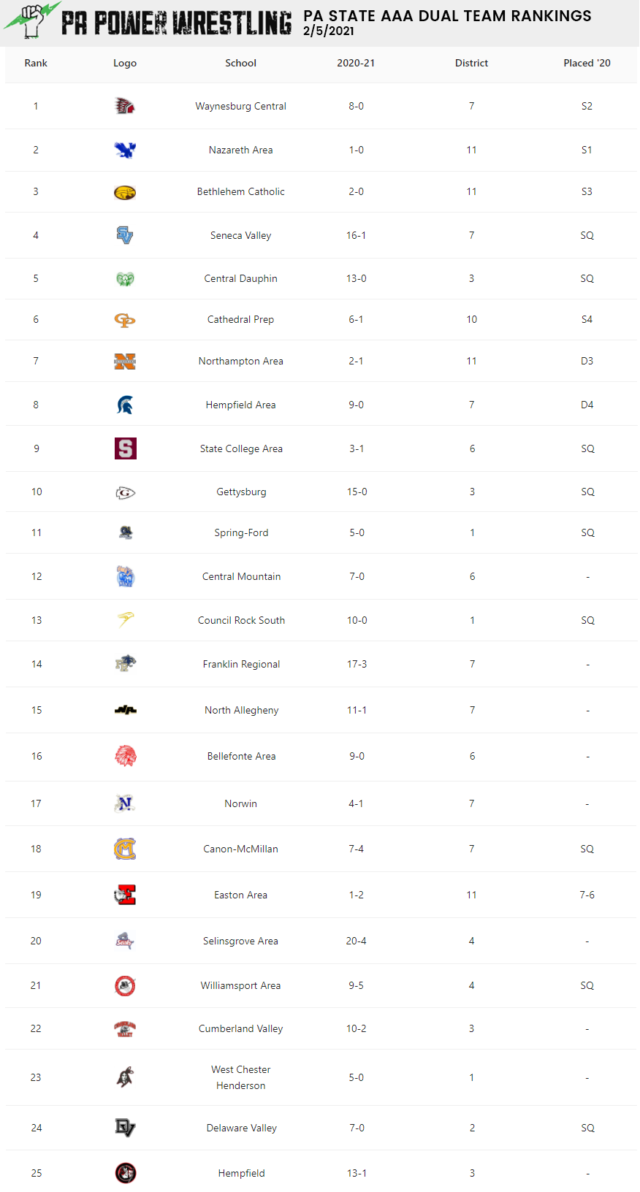
Task: Click the State College Area maroon S logo
Action: 125,449
